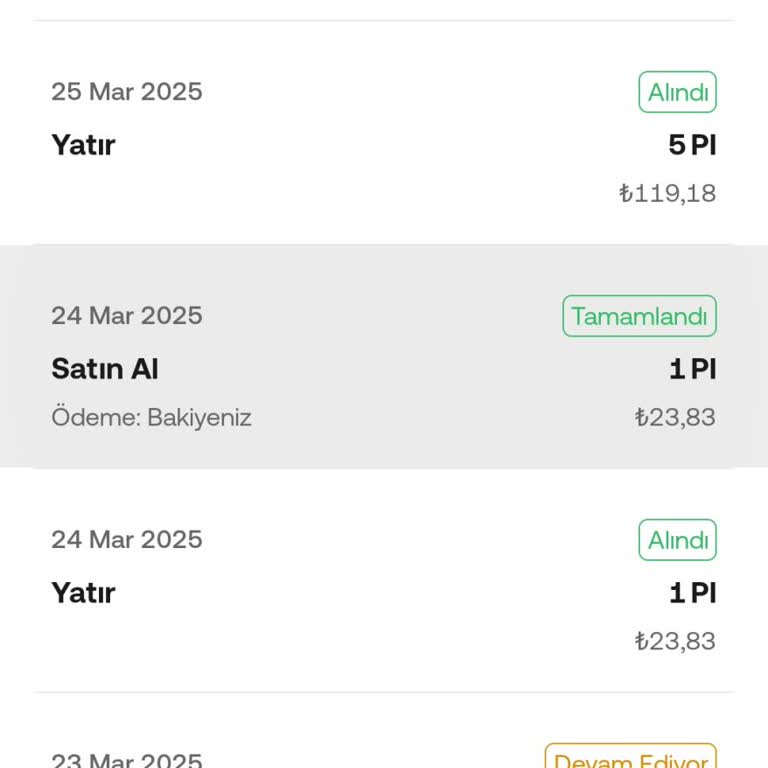Select the 5 PI amount
The width and height of the screenshot is (768, 768).
[692, 145]
